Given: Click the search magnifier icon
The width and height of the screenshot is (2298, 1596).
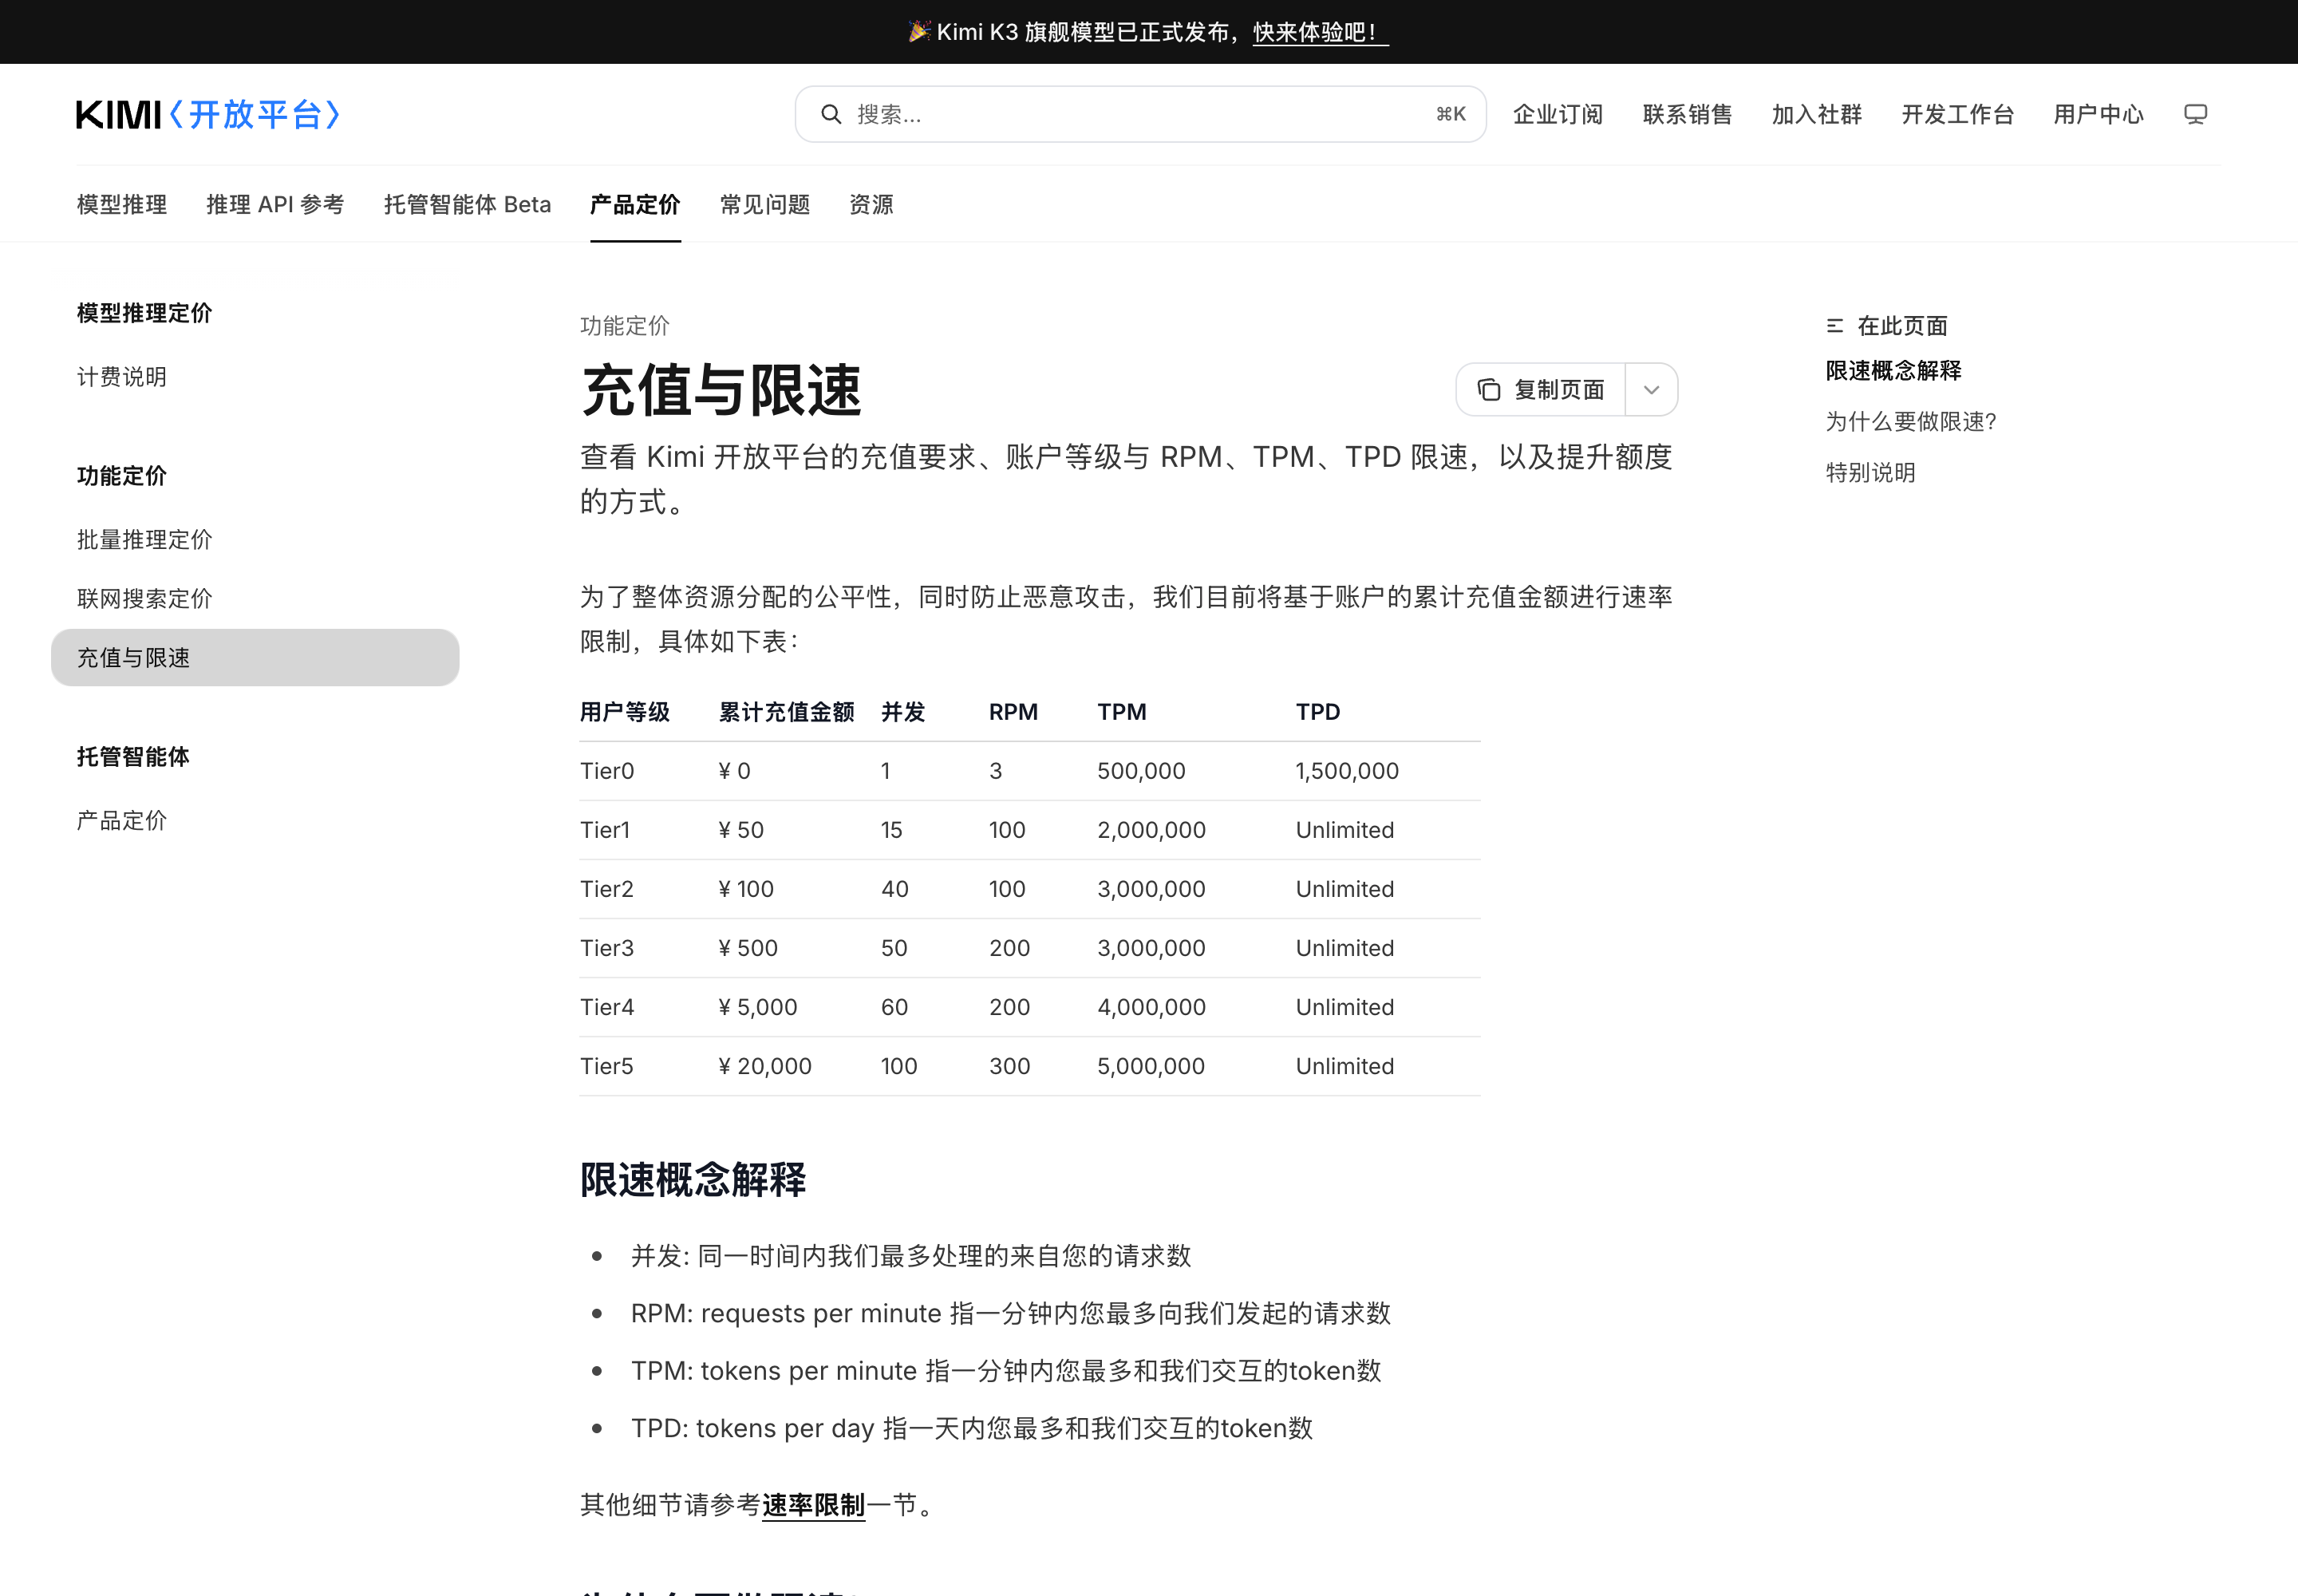Looking at the screenshot, I should pyautogui.click(x=831, y=114).
